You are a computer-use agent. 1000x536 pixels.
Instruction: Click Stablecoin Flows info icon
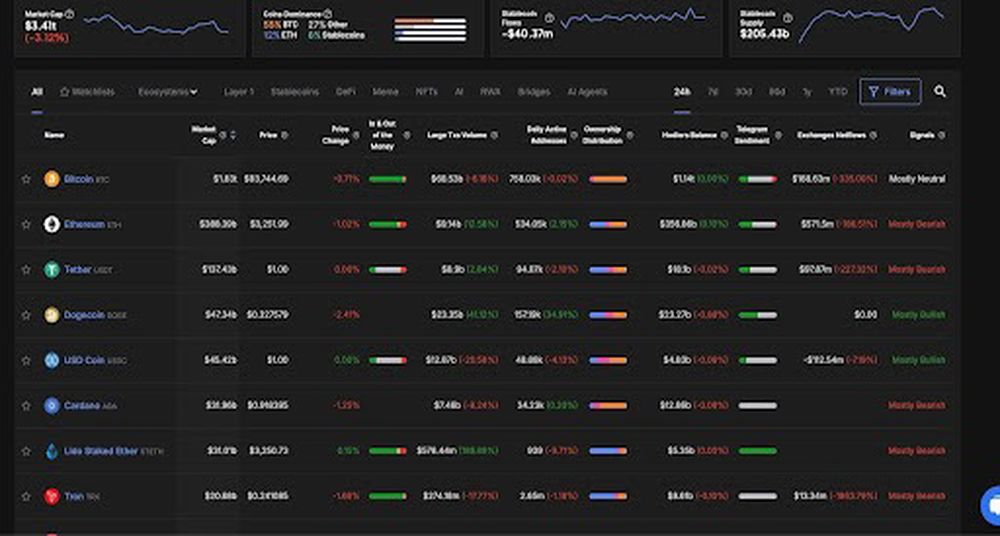click(549, 18)
